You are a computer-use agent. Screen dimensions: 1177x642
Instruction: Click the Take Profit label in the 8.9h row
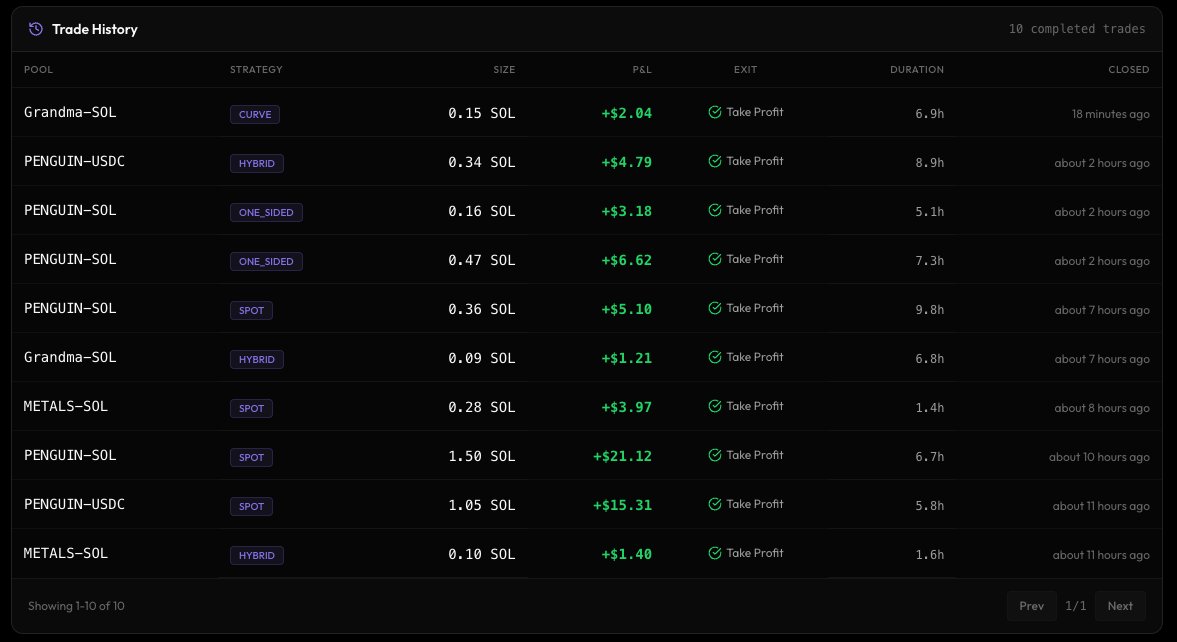click(754, 161)
